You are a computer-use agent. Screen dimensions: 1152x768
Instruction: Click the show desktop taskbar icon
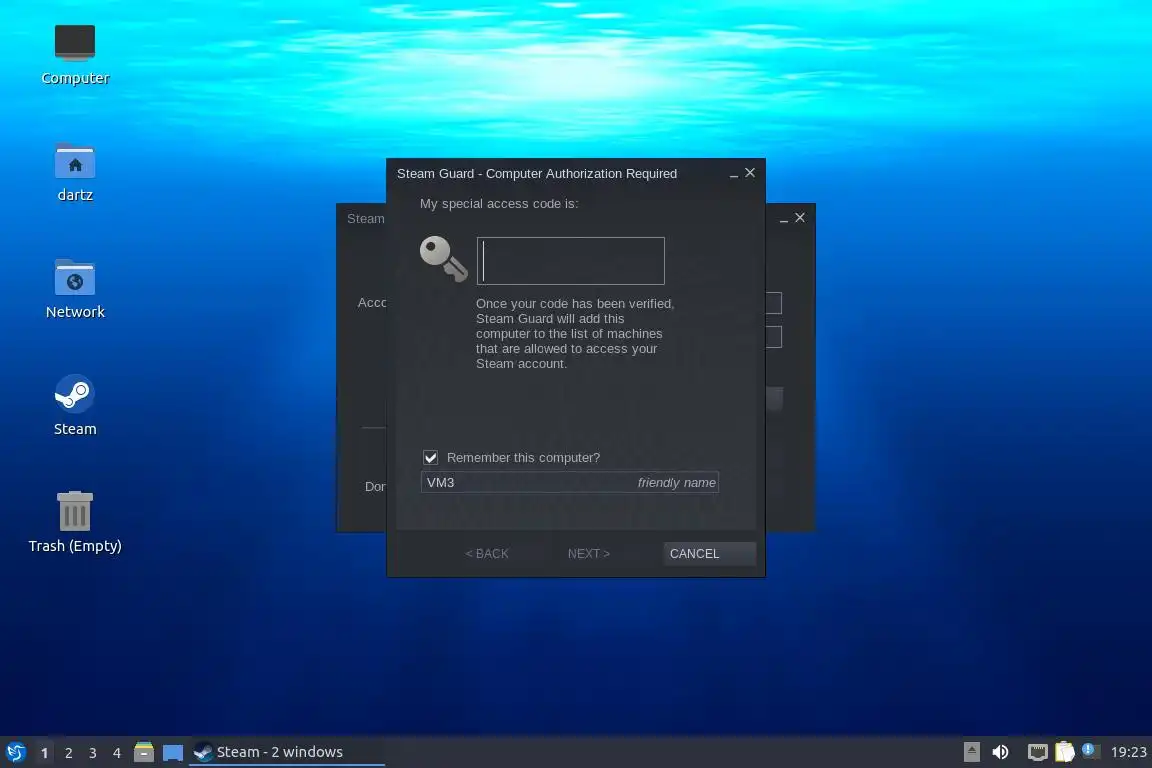[173, 753]
